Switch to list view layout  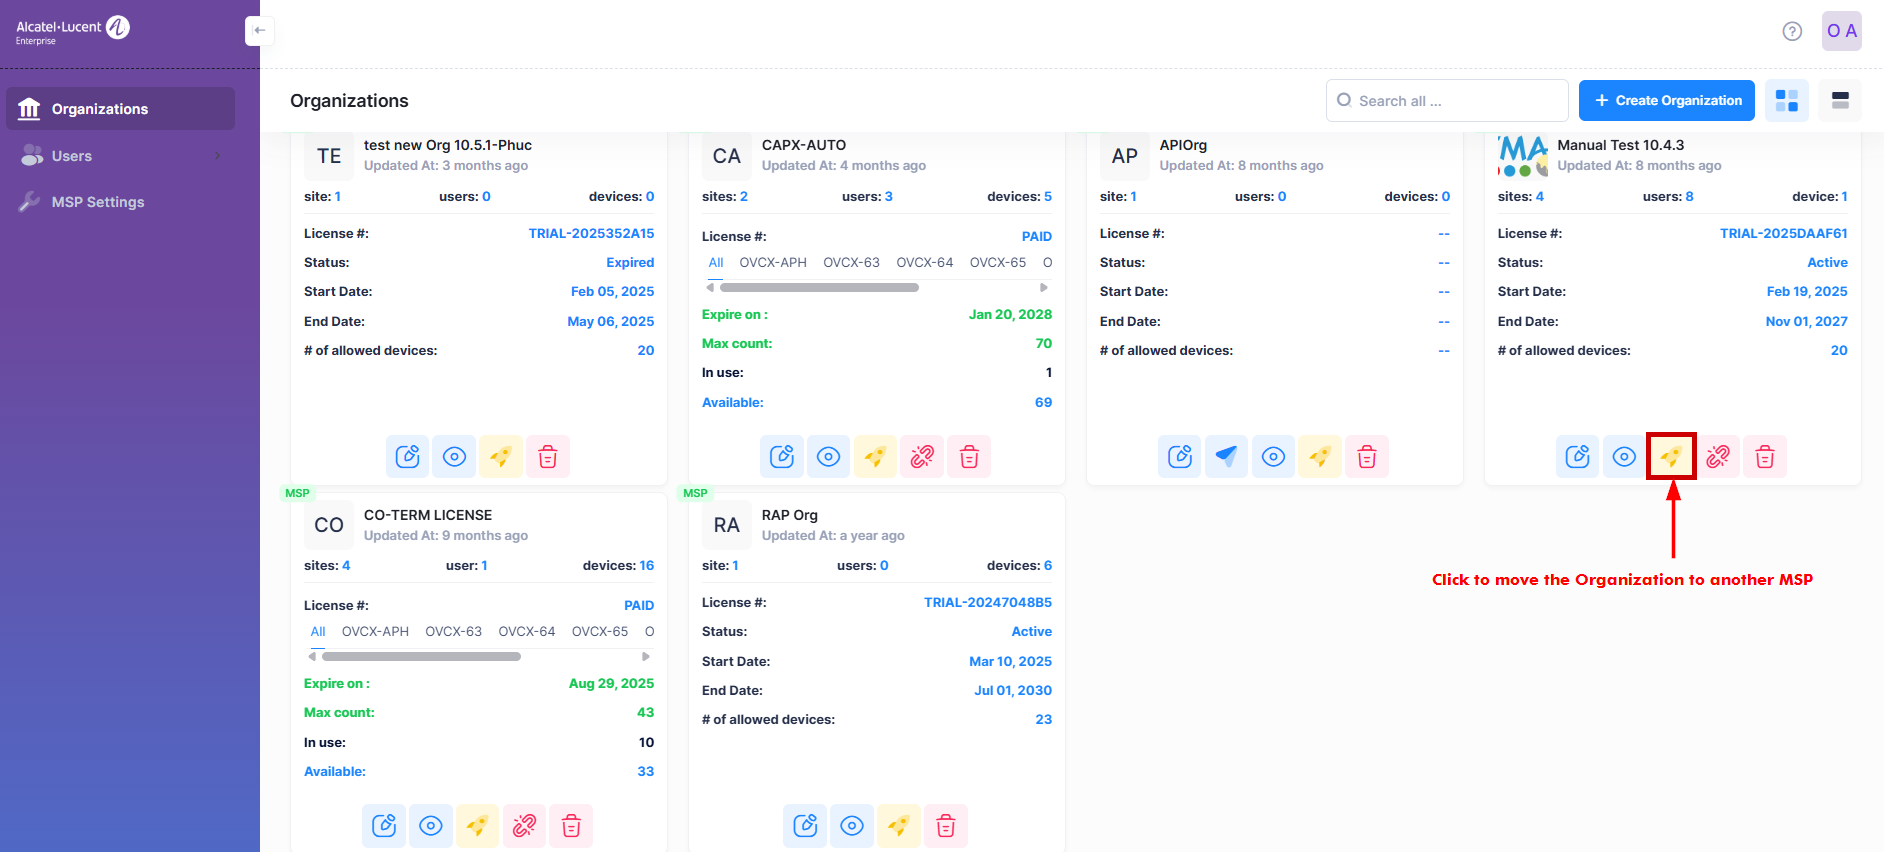point(1839,101)
